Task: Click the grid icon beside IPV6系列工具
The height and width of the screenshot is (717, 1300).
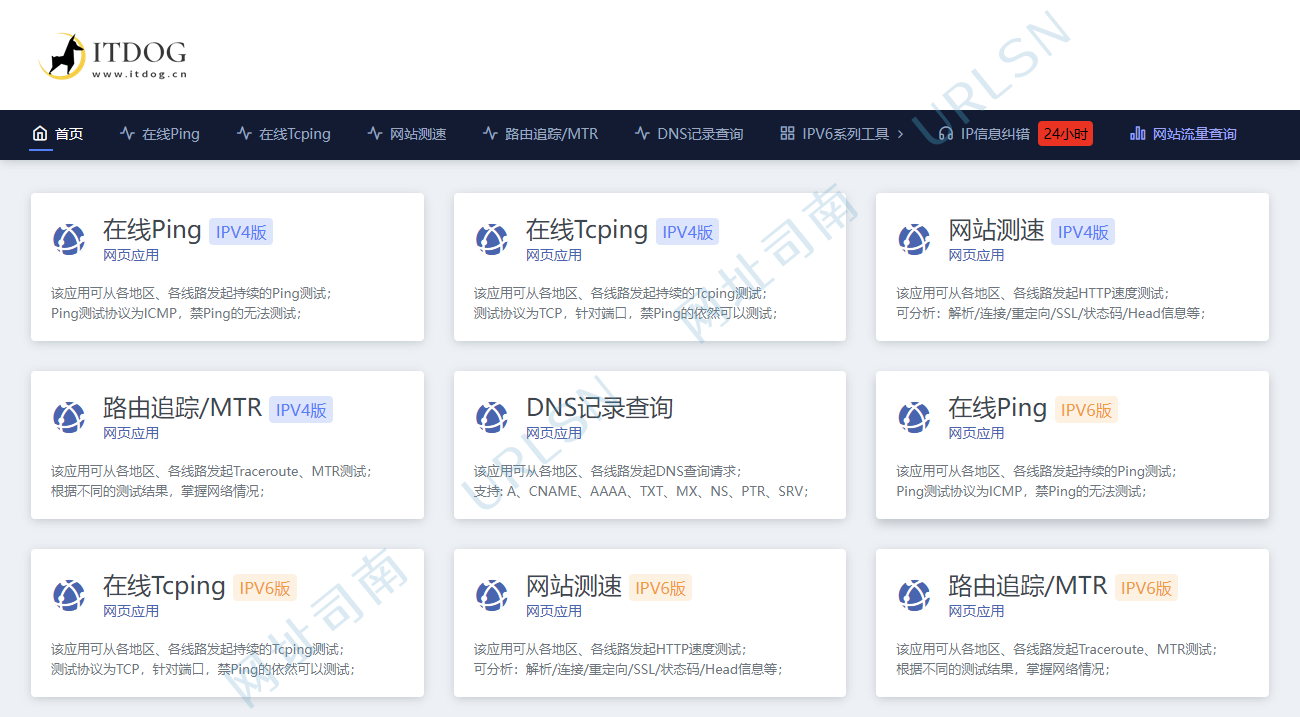Action: pos(787,133)
